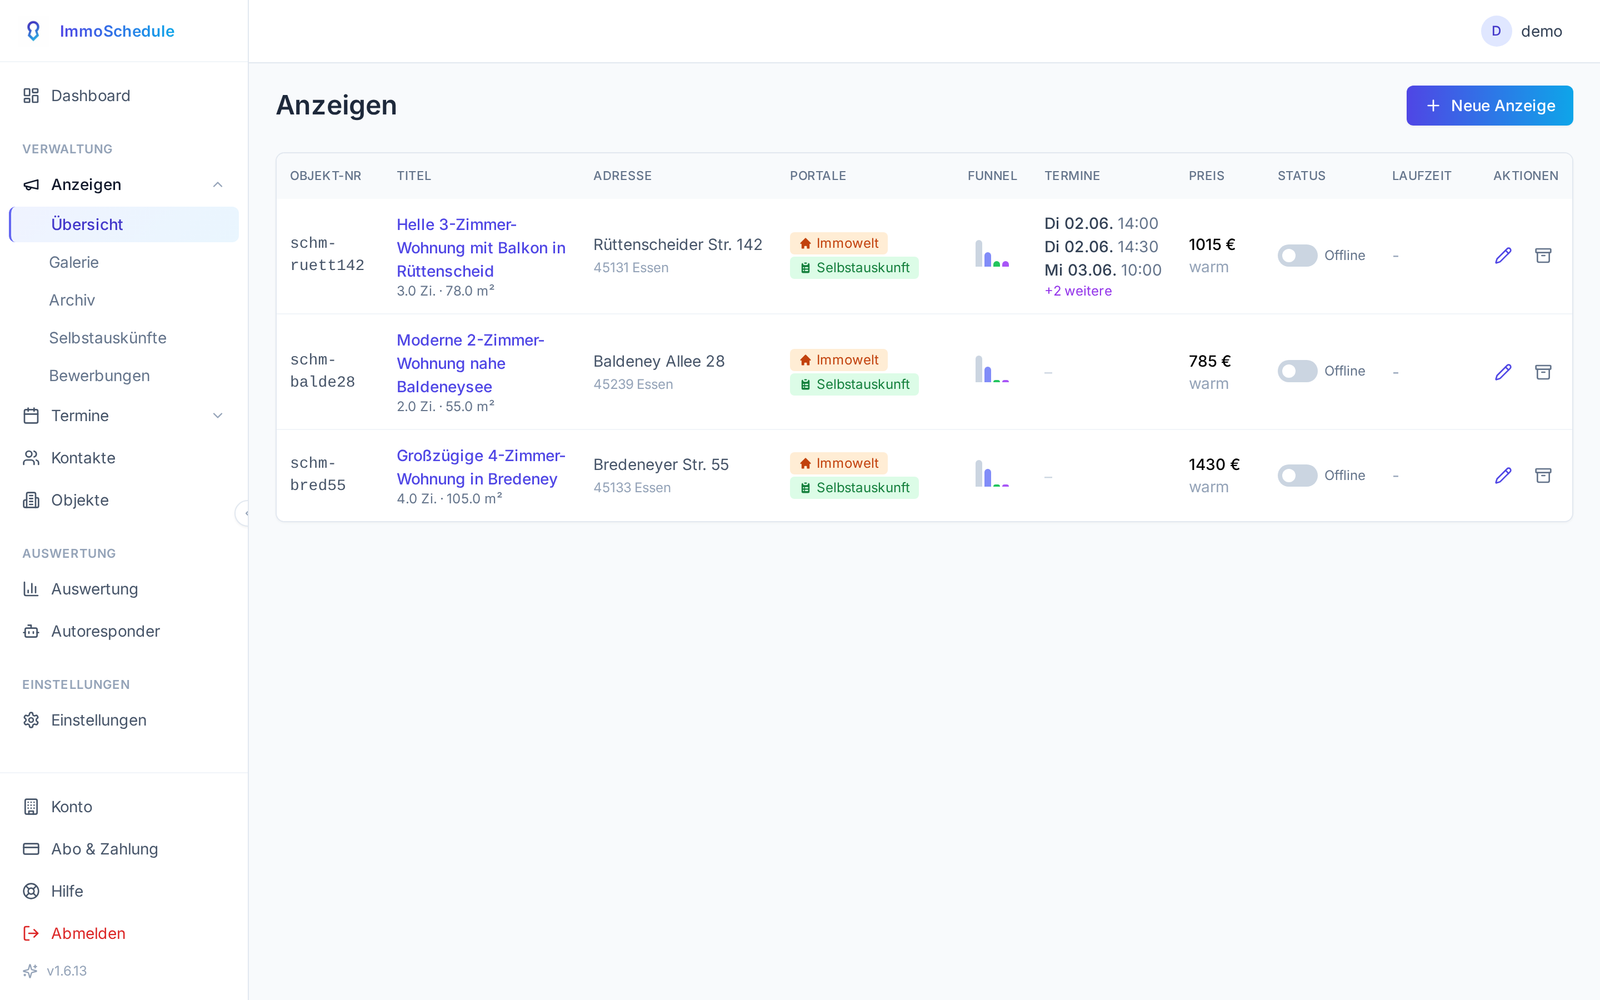This screenshot has width=1600, height=1000.
Task: Archive the Rüttenscheider Str. 142 listing
Action: [x=1543, y=256]
